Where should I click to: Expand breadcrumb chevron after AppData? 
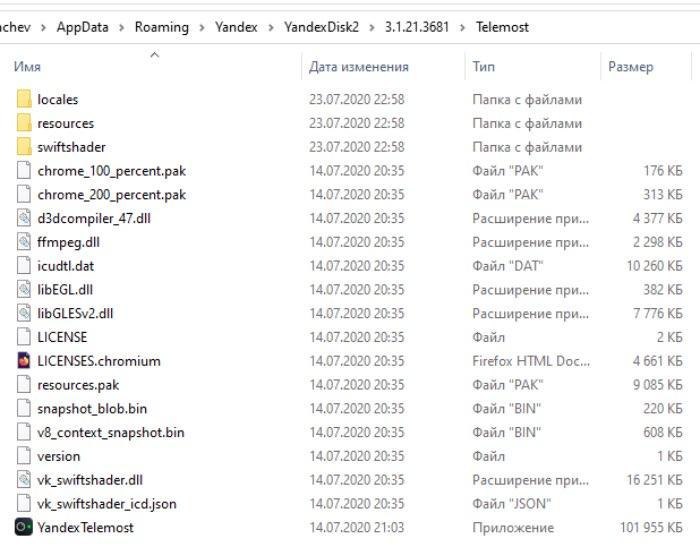(x=121, y=28)
